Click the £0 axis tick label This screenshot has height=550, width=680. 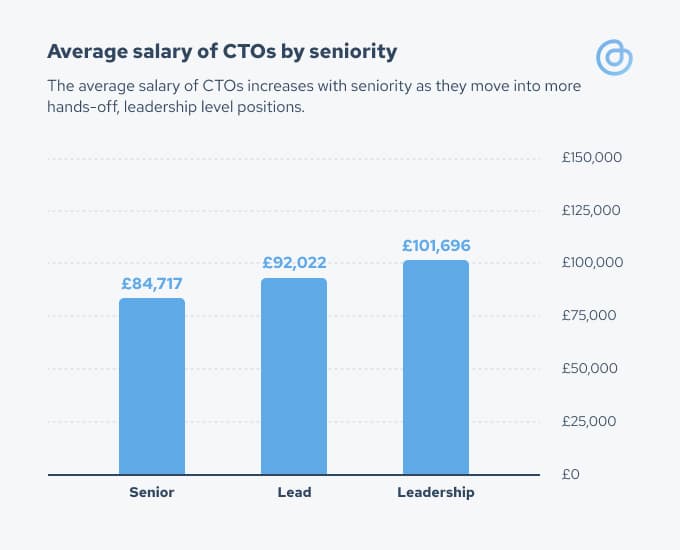click(571, 474)
